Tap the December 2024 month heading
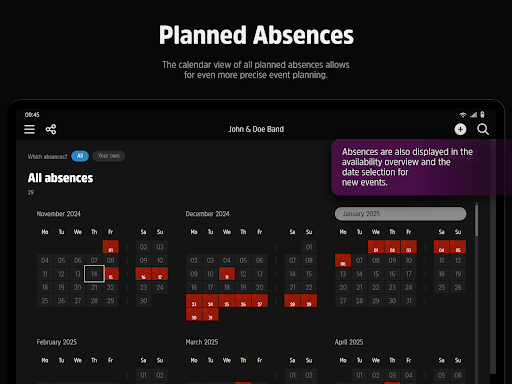The image size is (512, 384). coord(207,214)
